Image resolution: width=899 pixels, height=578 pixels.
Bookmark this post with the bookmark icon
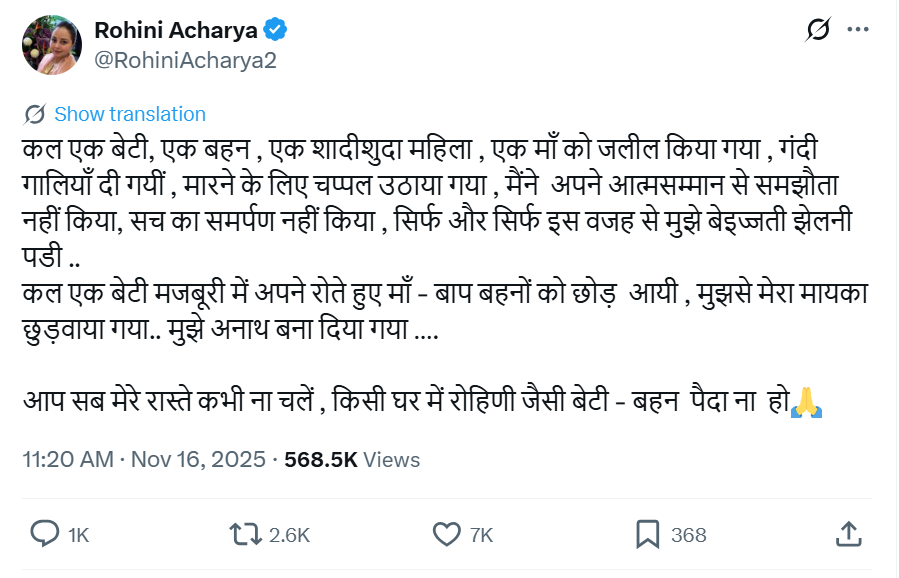point(648,533)
